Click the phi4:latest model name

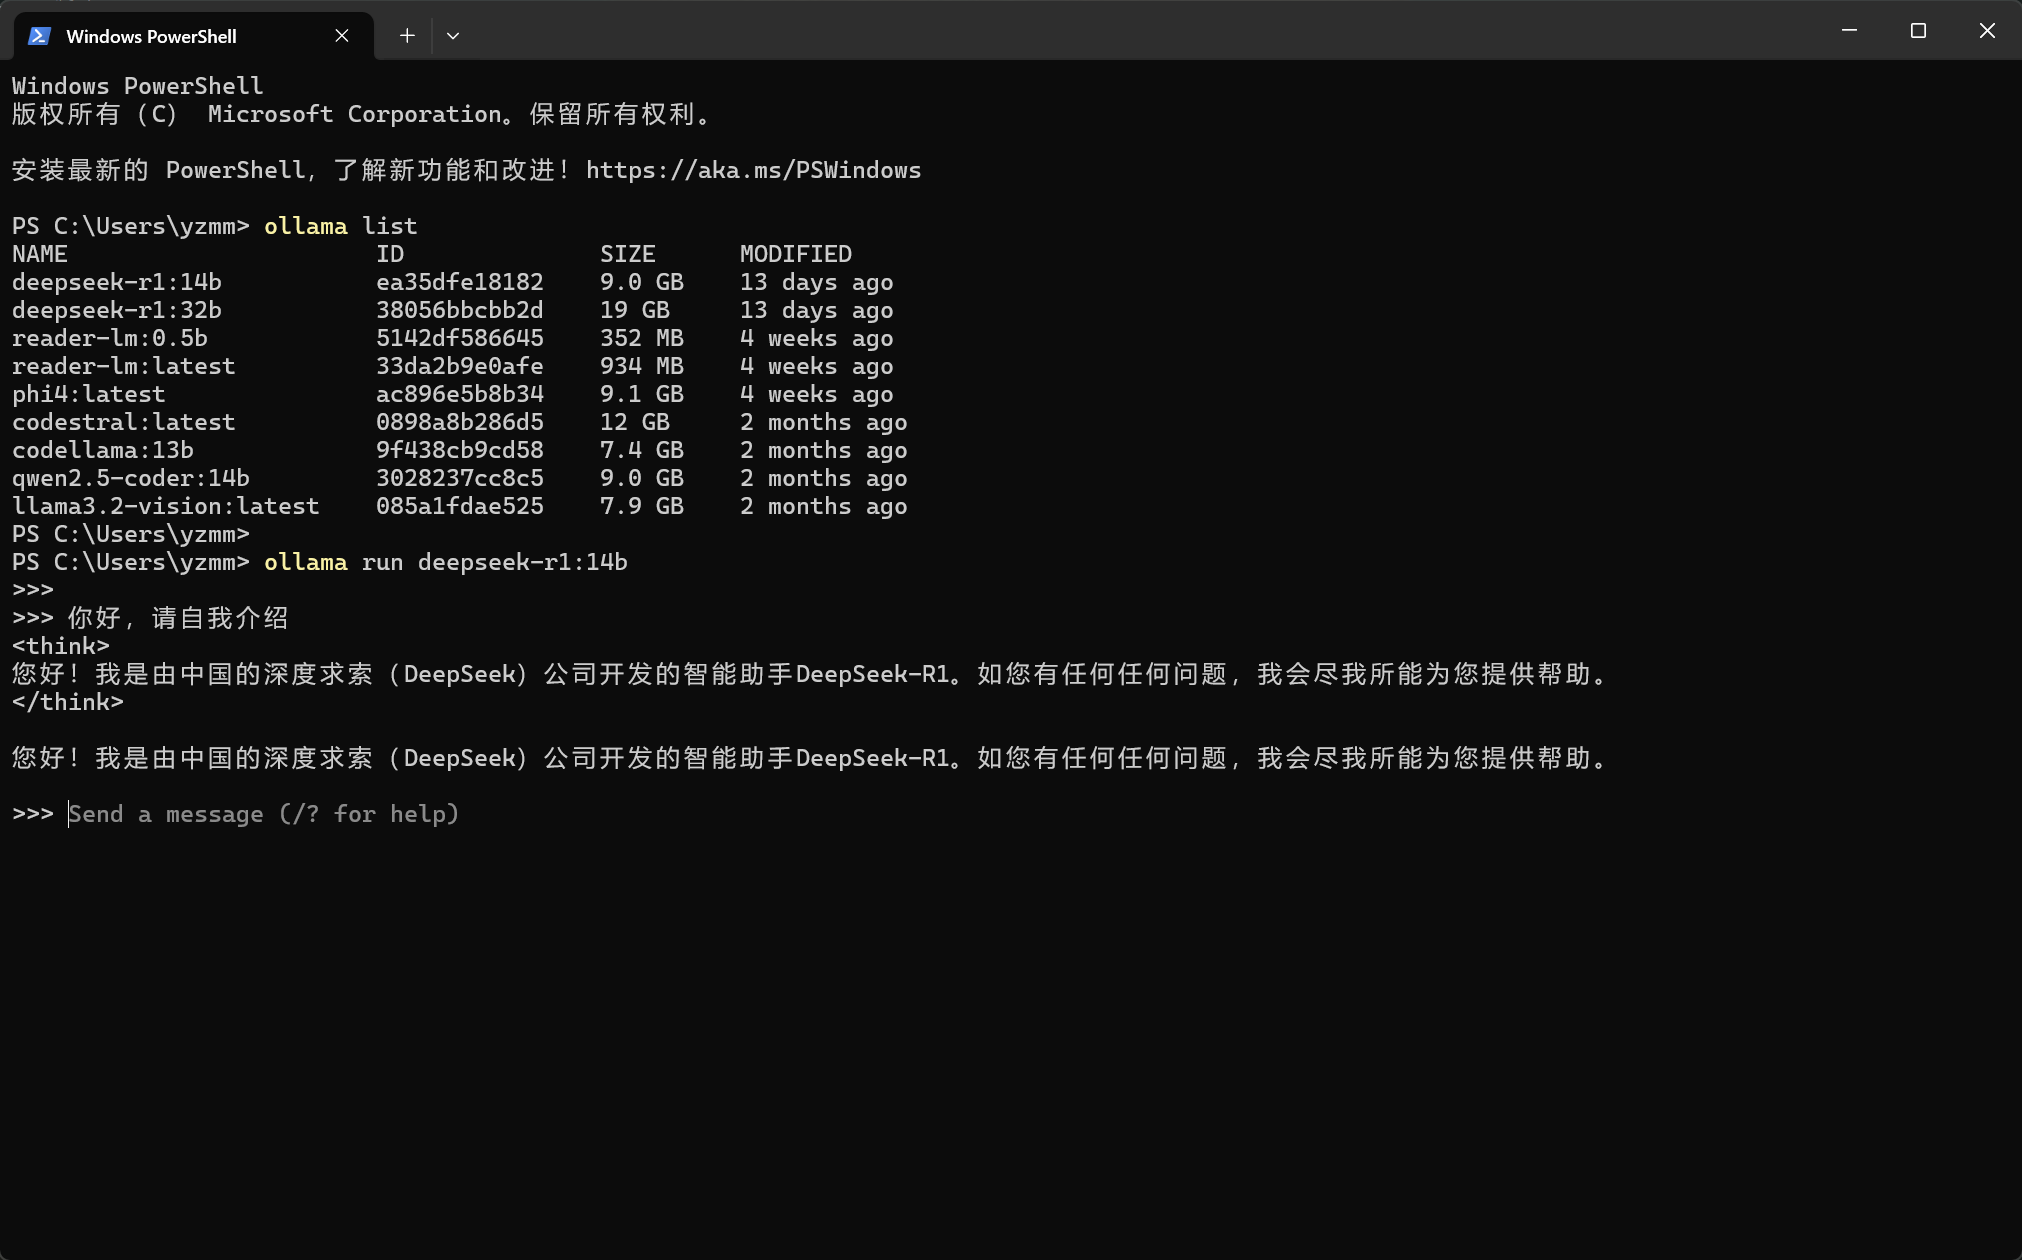[x=89, y=394]
